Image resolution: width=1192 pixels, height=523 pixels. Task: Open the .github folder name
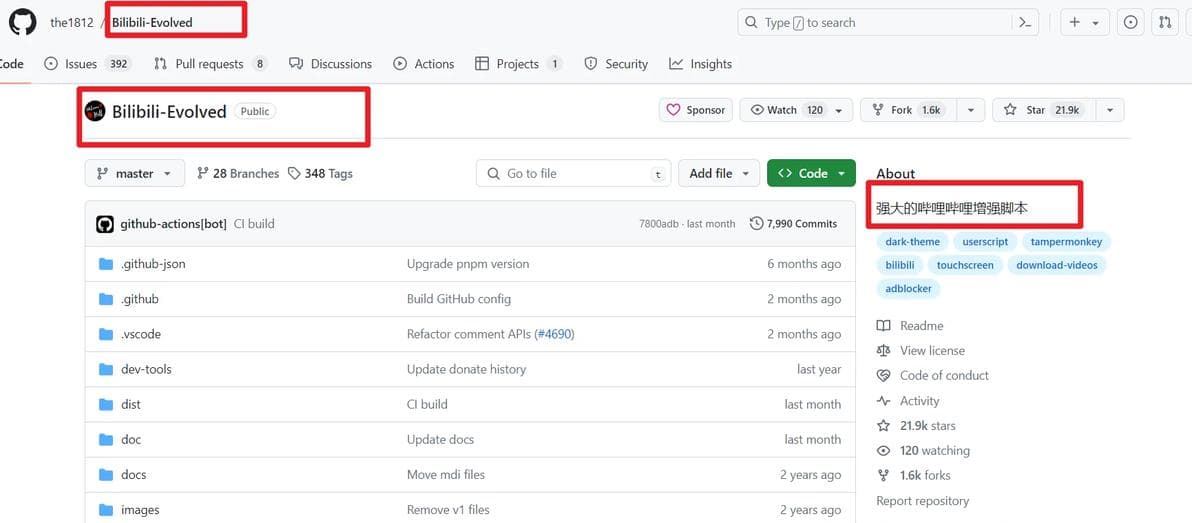(140, 300)
